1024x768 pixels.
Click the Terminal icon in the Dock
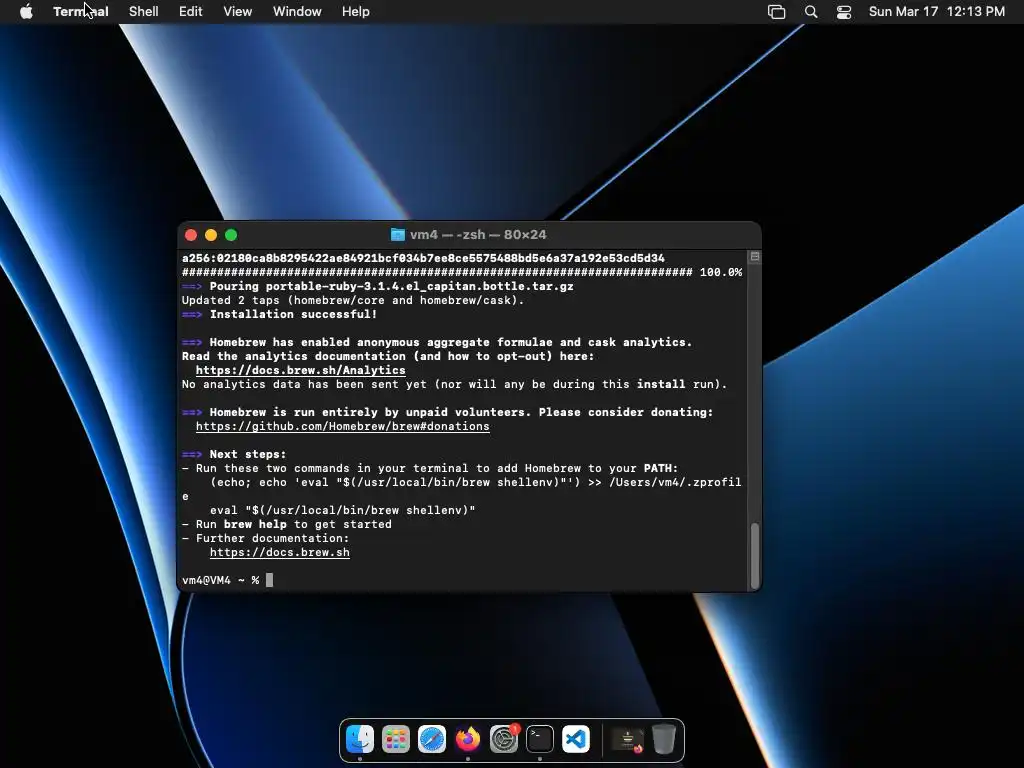point(539,739)
